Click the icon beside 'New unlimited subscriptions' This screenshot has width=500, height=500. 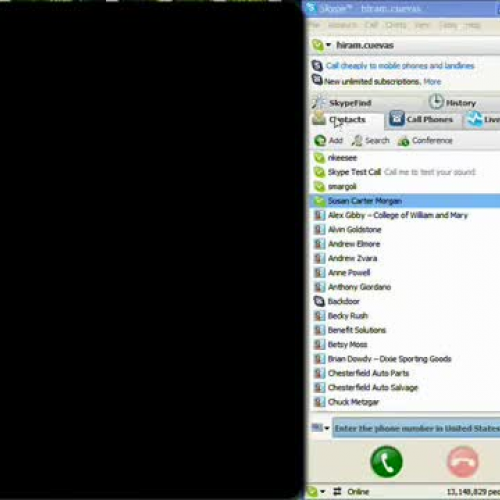point(317,80)
